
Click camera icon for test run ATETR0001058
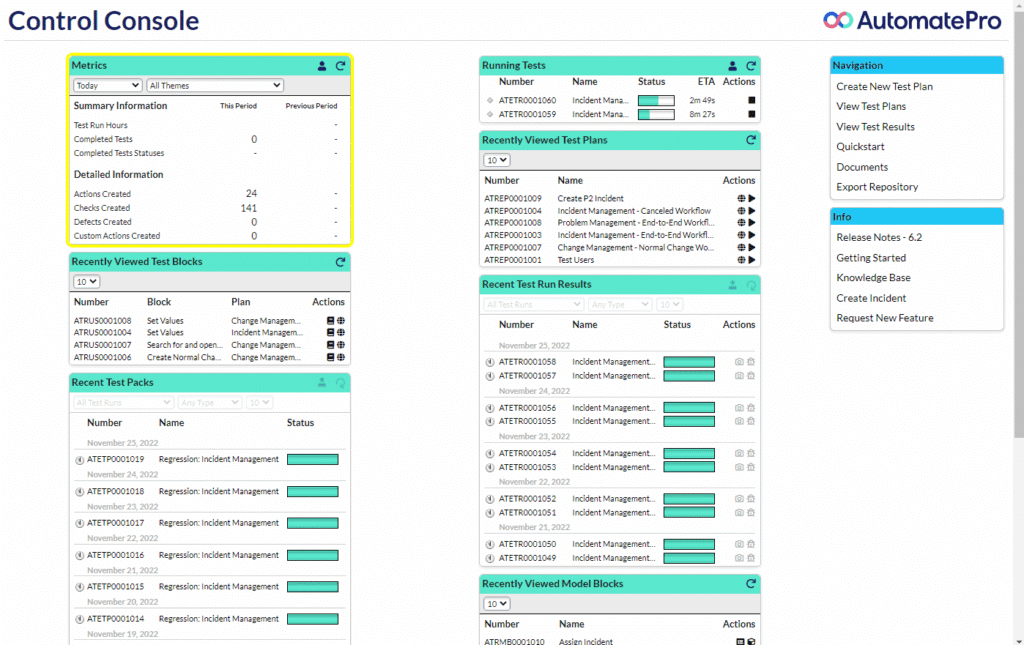click(x=739, y=362)
